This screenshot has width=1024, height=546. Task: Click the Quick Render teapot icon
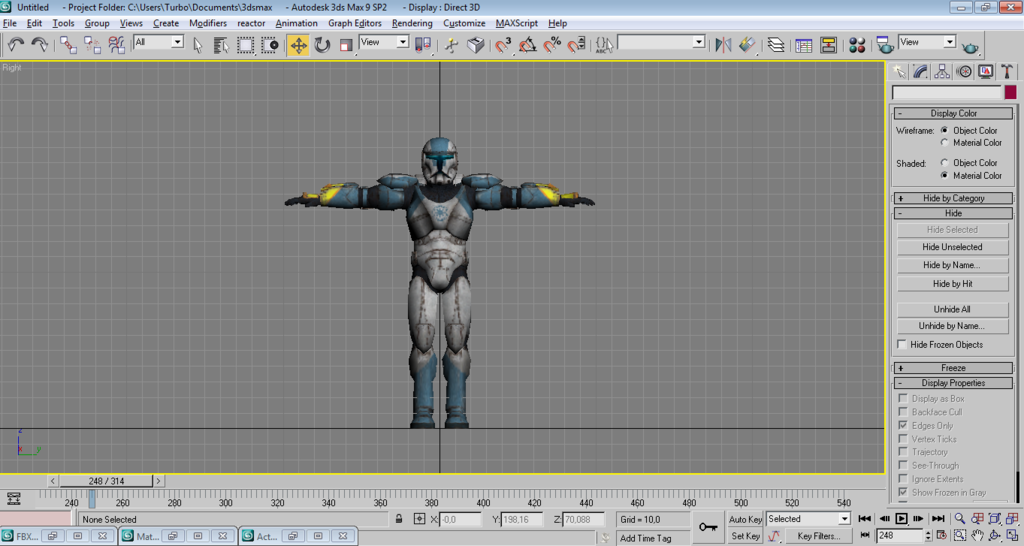pos(970,47)
